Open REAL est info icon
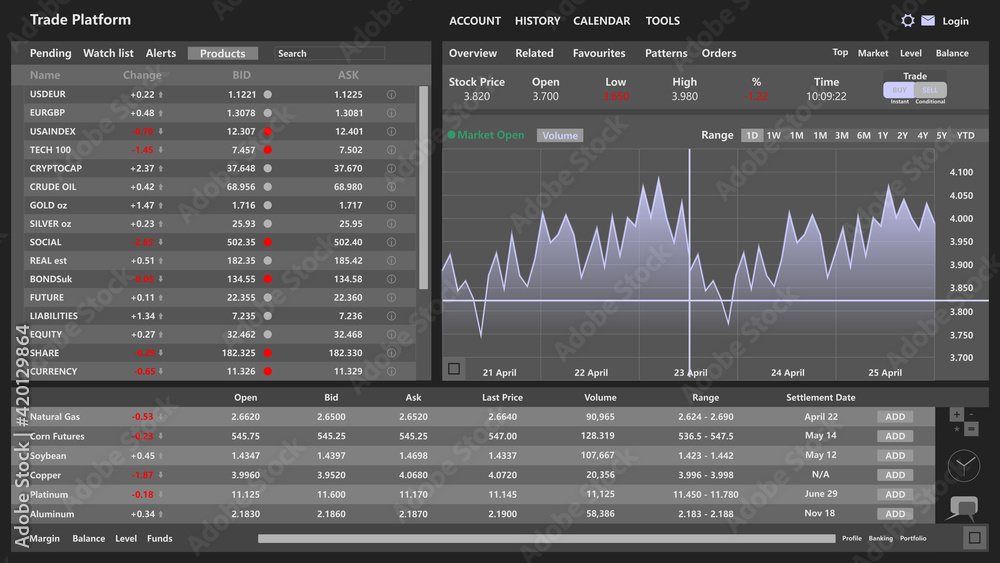Viewport: 1000px width, 563px height. click(391, 261)
